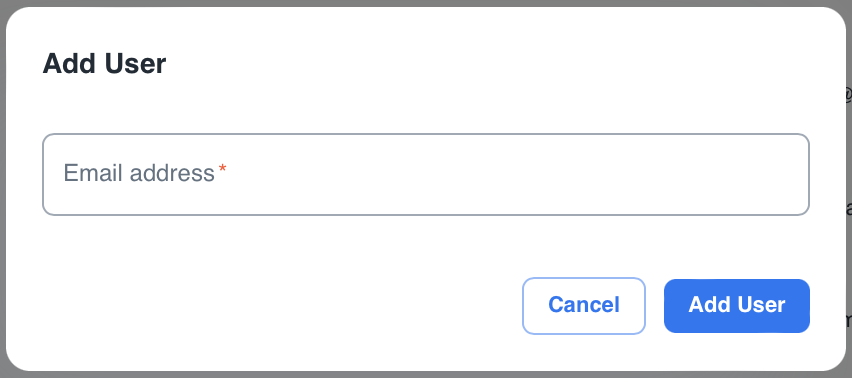Close the modal using Cancel
This screenshot has height=378, width=852.
click(x=584, y=306)
